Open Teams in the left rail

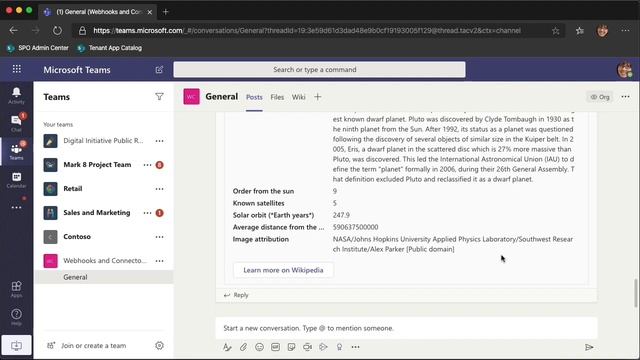click(16, 151)
